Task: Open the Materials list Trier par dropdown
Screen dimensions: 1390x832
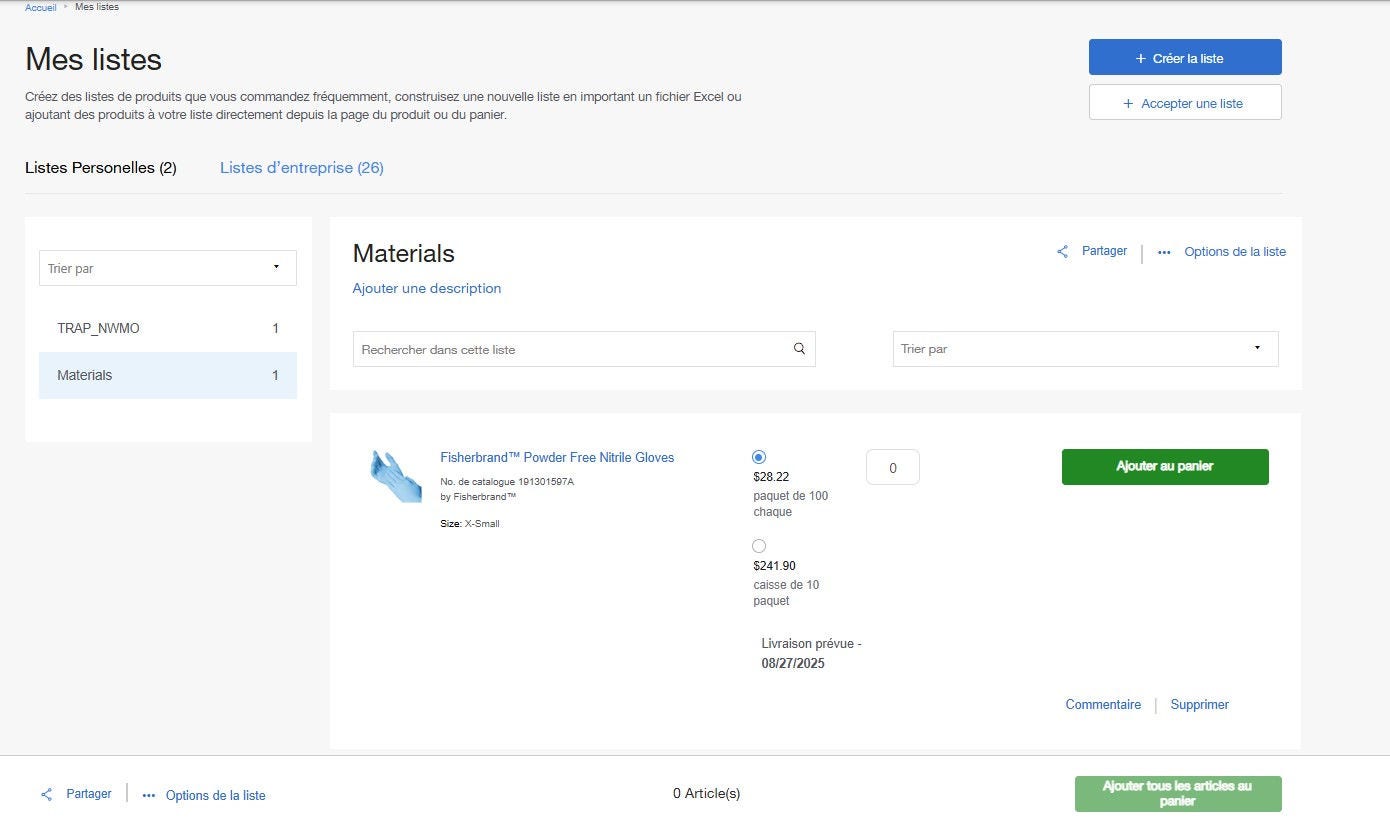Action: pyautogui.click(x=1085, y=349)
